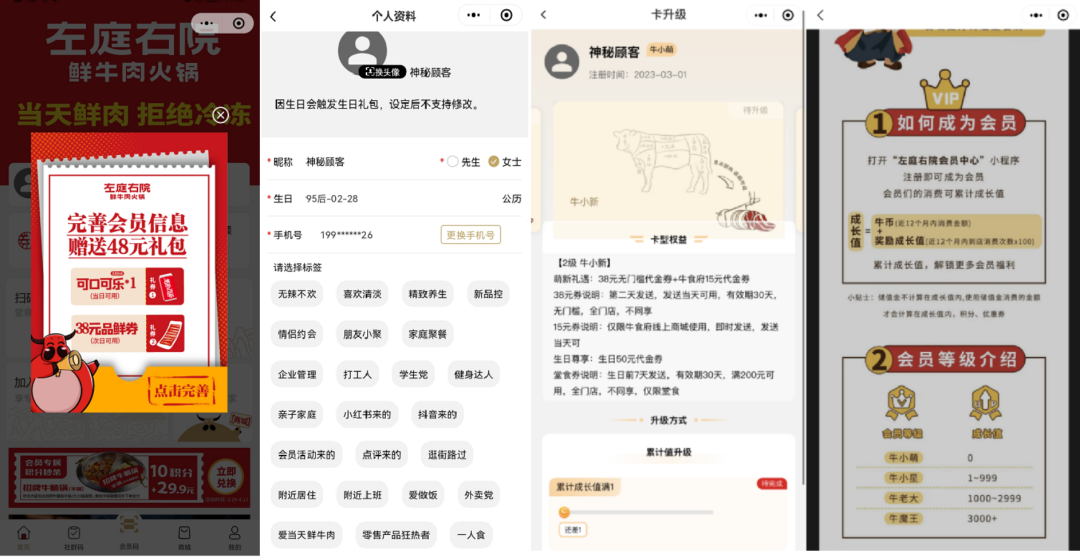Tap the 换头像 change avatar button
Image resolution: width=1080 pixels, height=559 pixels.
[x=382, y=72]
